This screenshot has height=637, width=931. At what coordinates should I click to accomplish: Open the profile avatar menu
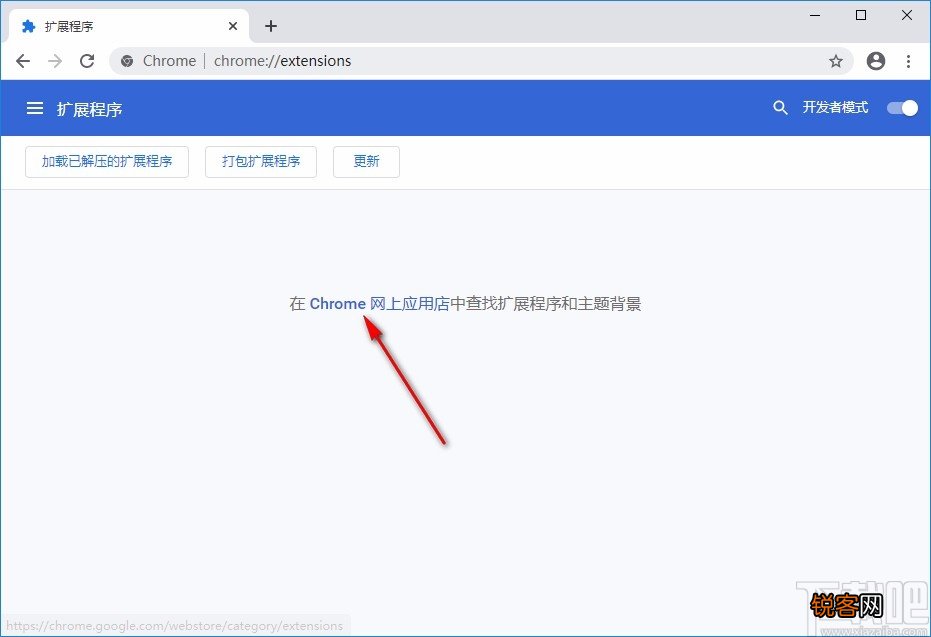coord(876,61)
